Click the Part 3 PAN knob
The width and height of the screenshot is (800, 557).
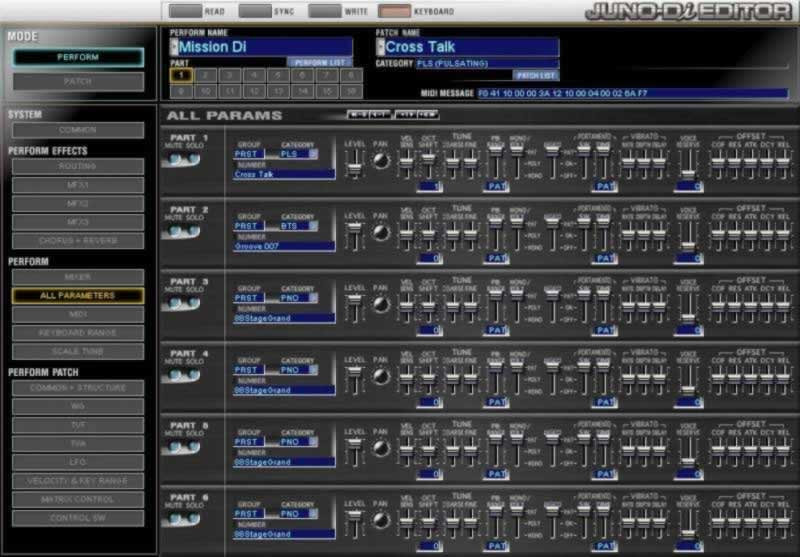(381, 305)
